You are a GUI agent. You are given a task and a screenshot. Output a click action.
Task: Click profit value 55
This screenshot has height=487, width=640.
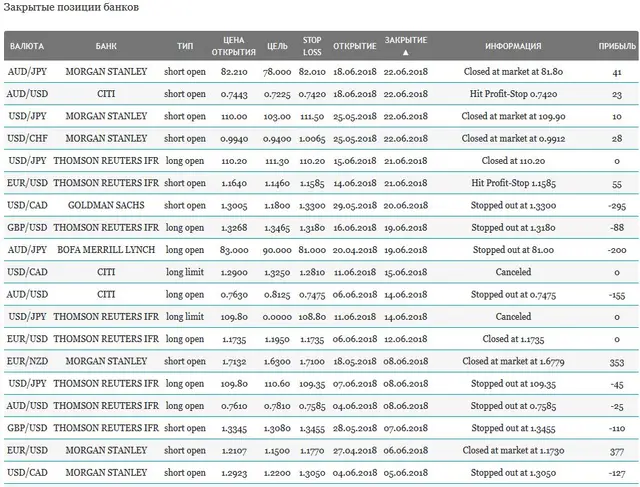617,184
